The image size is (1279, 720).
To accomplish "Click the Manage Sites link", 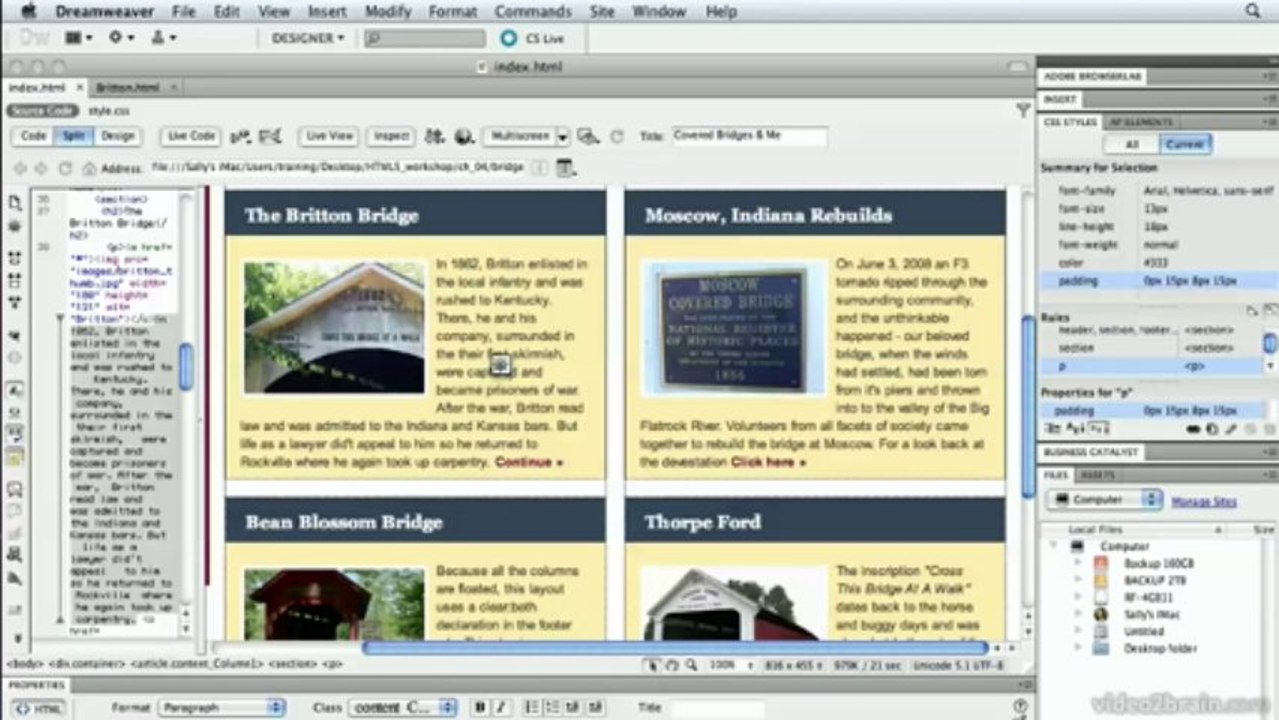I will point(1204,501).
